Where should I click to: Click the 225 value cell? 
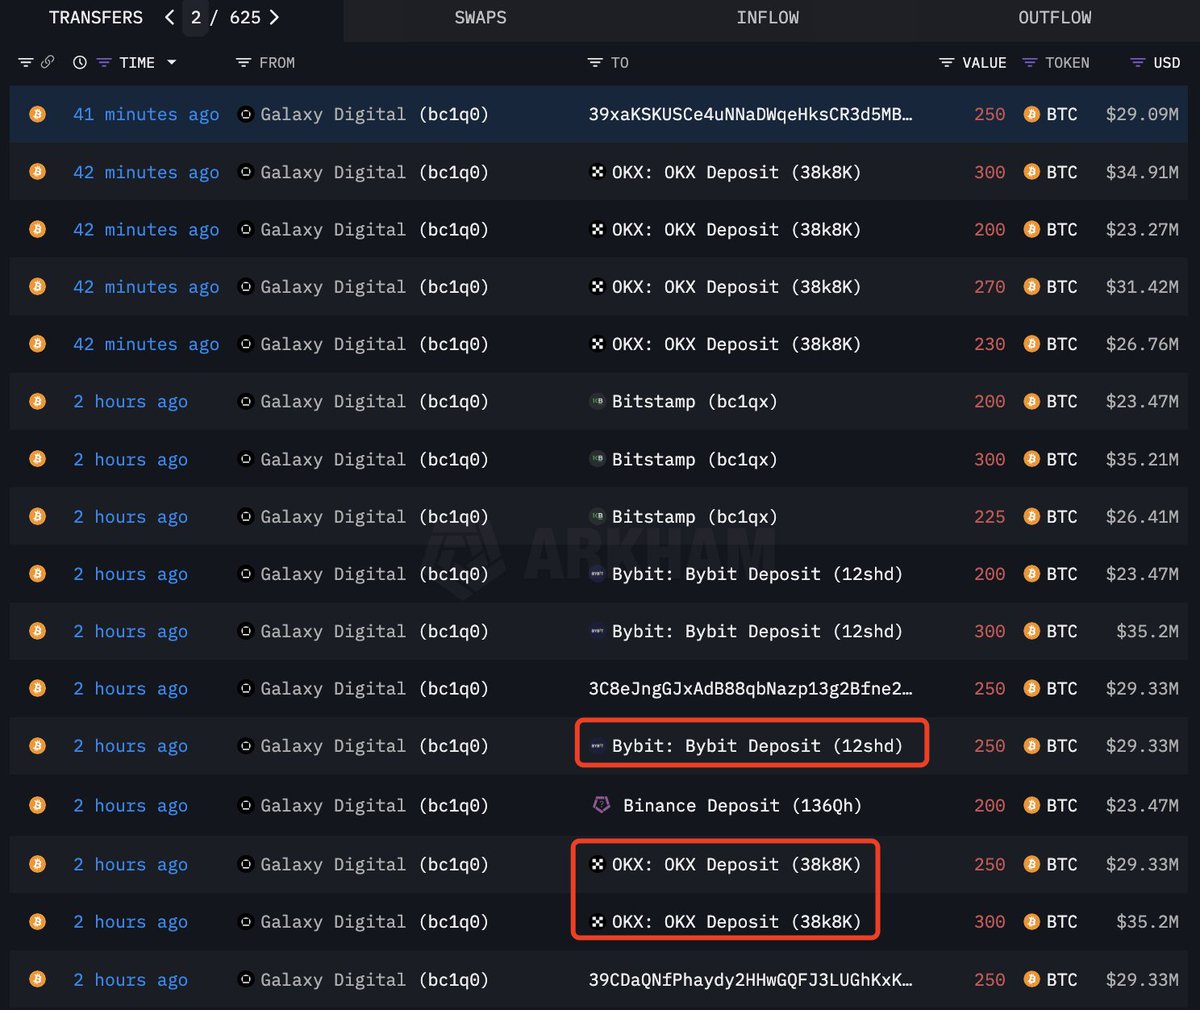[990, 516]
